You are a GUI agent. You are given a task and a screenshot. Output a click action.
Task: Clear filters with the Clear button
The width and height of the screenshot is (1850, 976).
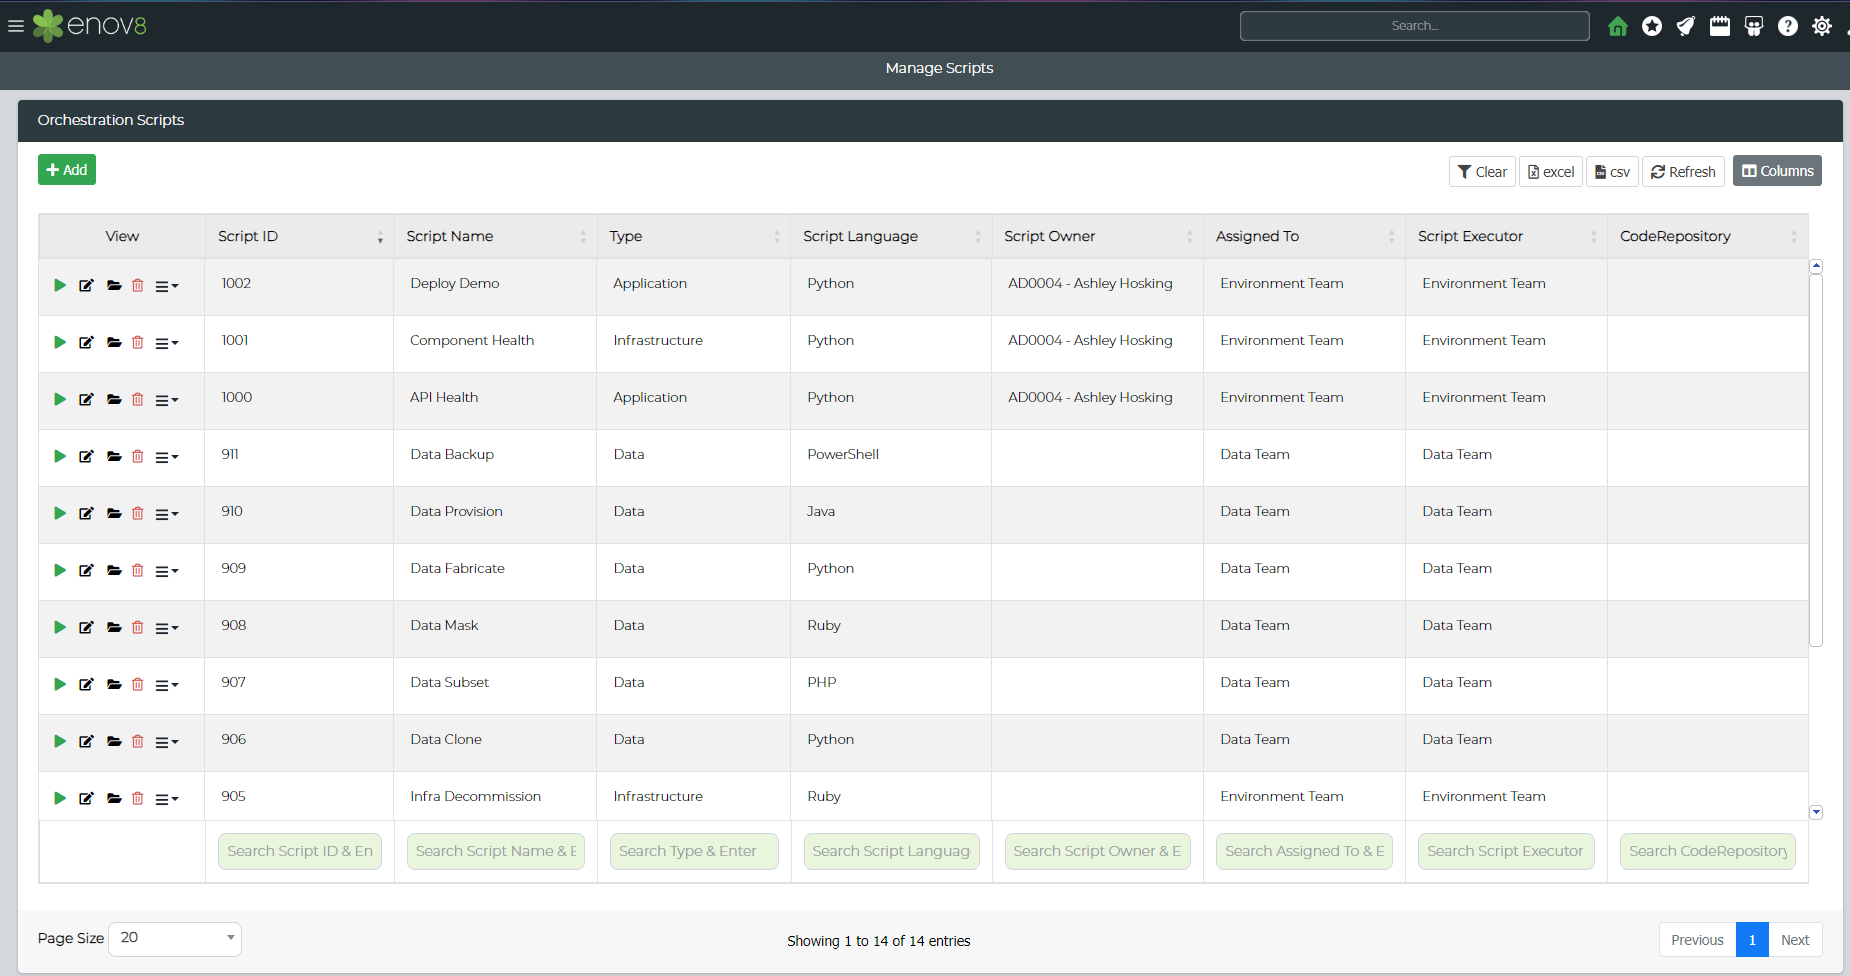[x=1482, y=172]
